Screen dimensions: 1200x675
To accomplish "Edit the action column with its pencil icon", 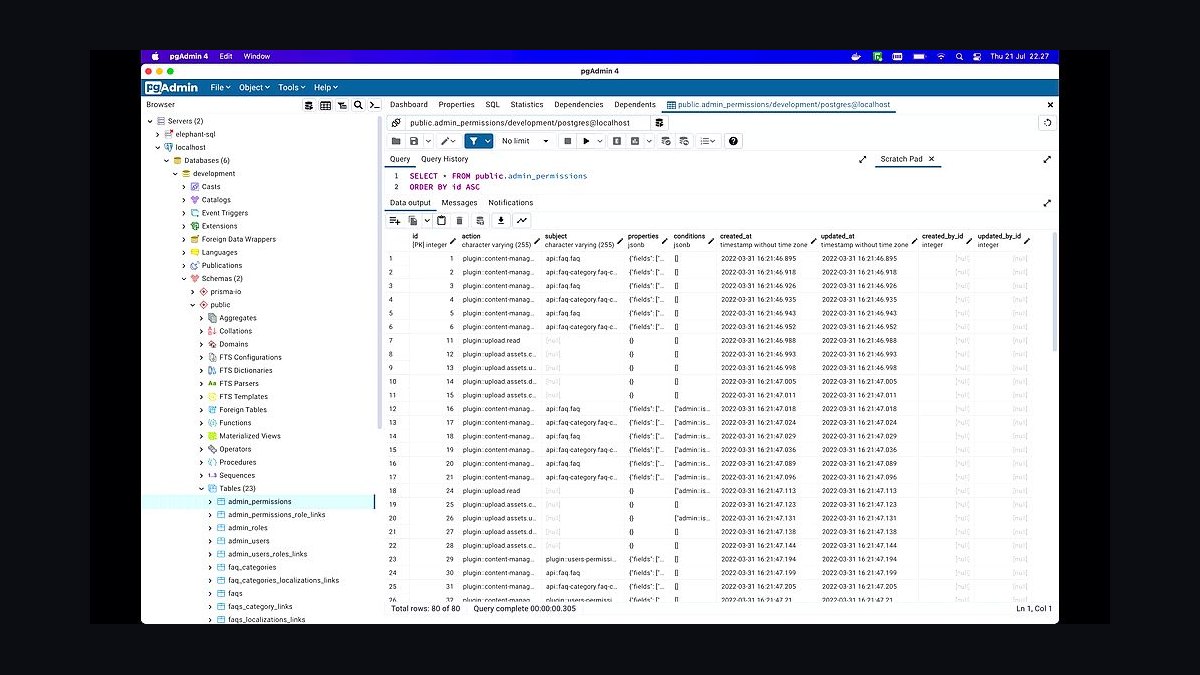I will coord(537,241).
